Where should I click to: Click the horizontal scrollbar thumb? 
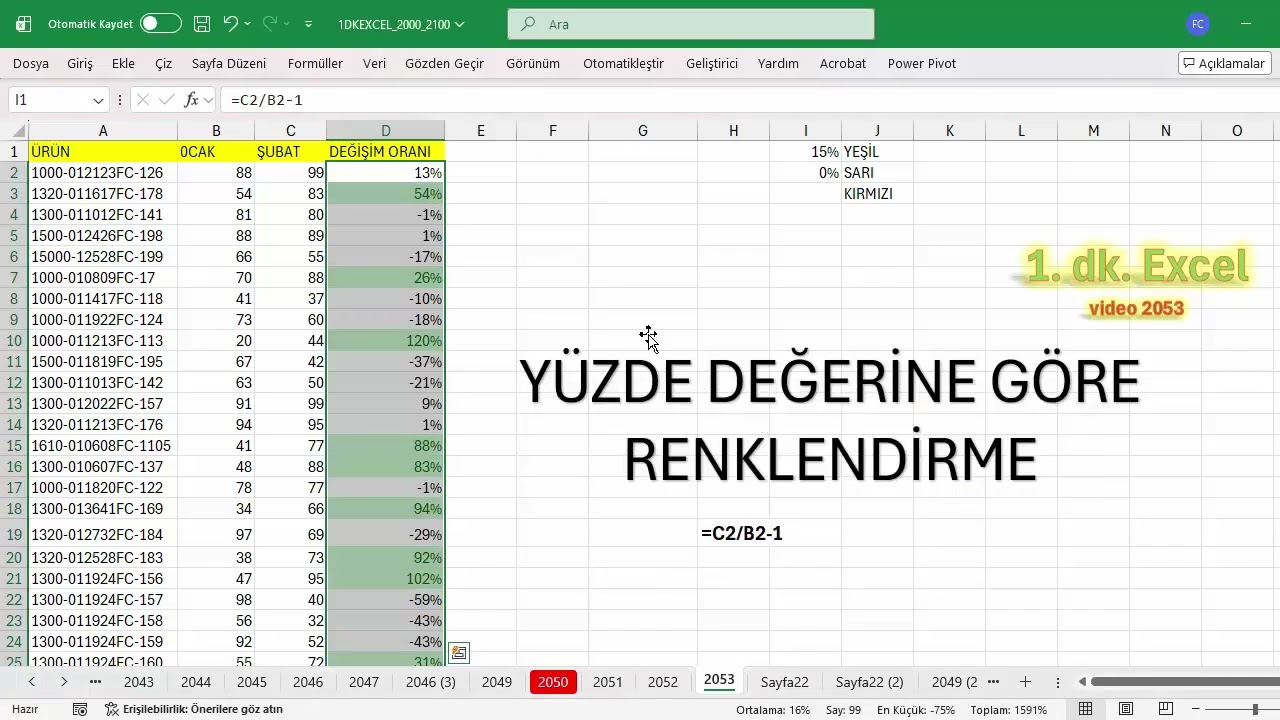1185,682
